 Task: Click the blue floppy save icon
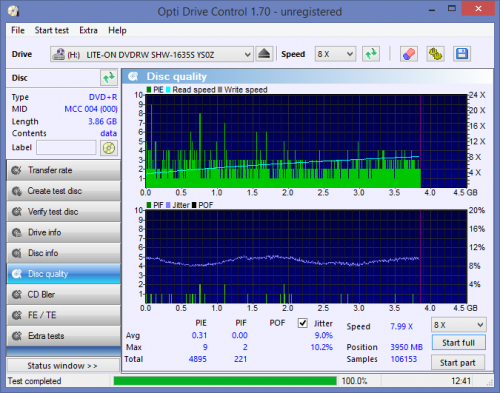point(462,54)
